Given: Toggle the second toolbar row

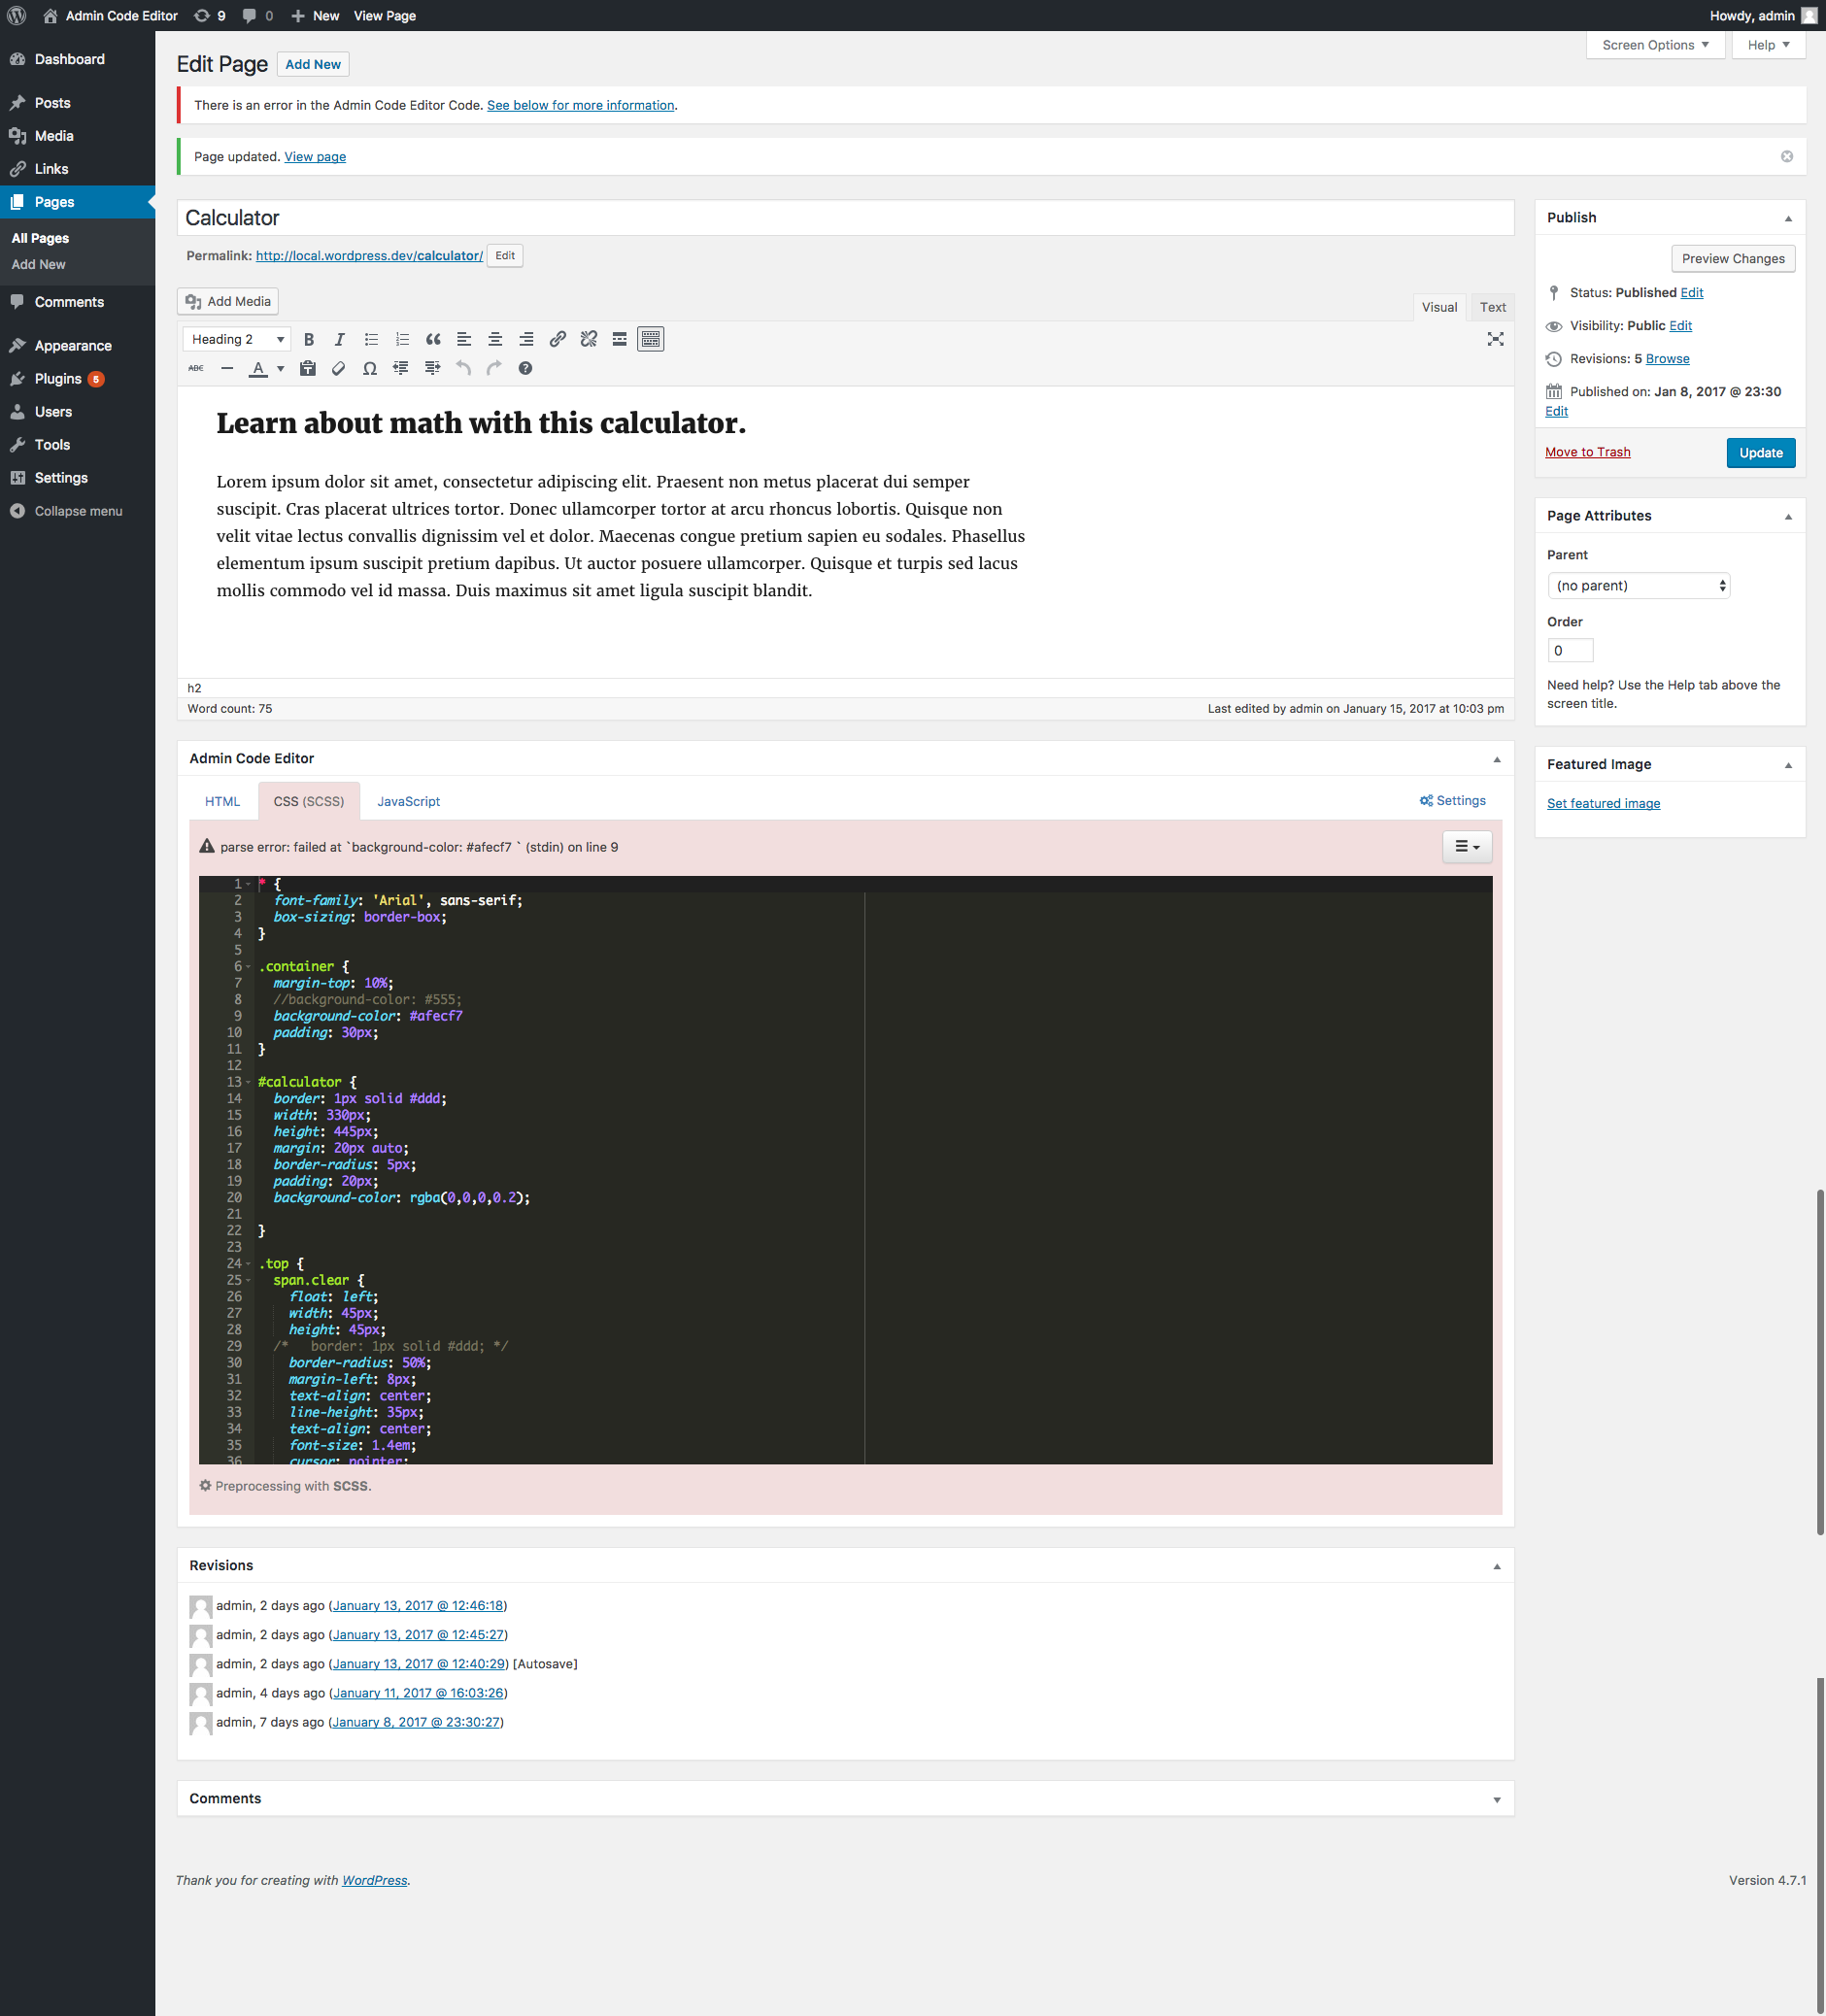Looking at the screenshot, I should click(651, 339).
